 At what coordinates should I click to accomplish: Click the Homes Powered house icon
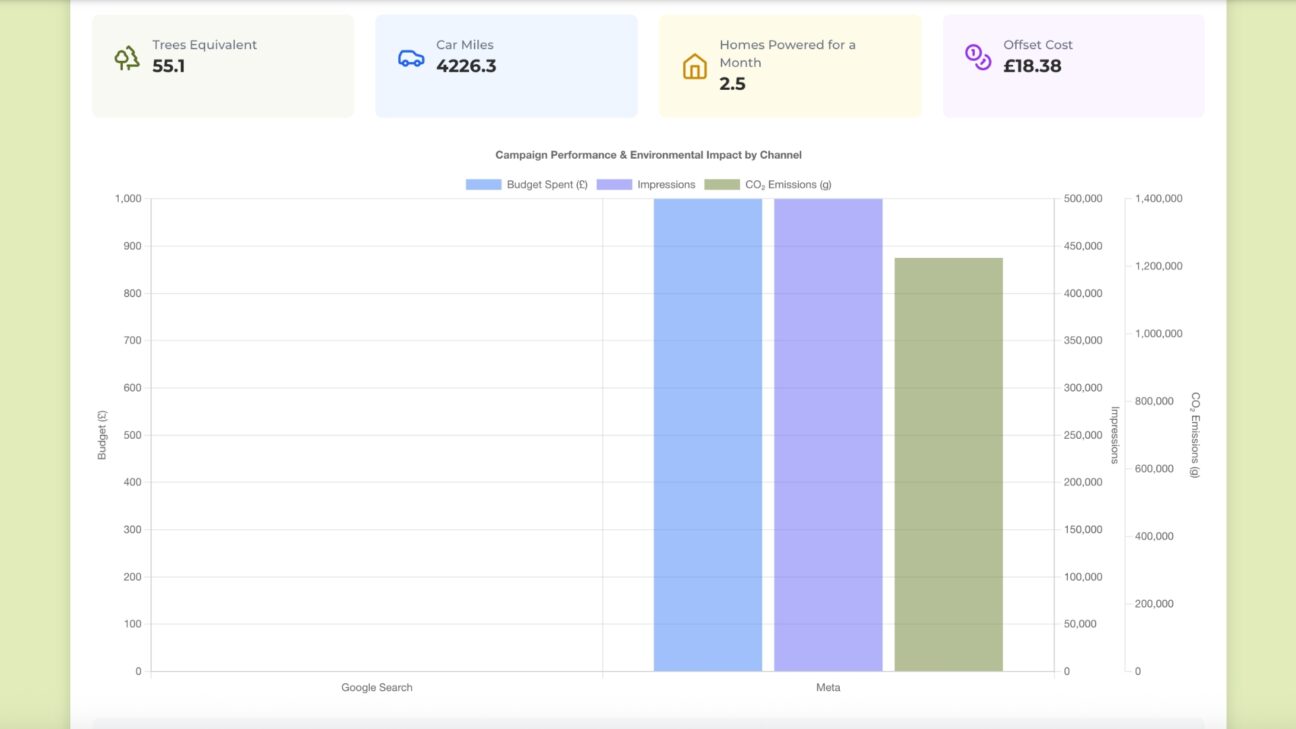[x=695, y=67]
